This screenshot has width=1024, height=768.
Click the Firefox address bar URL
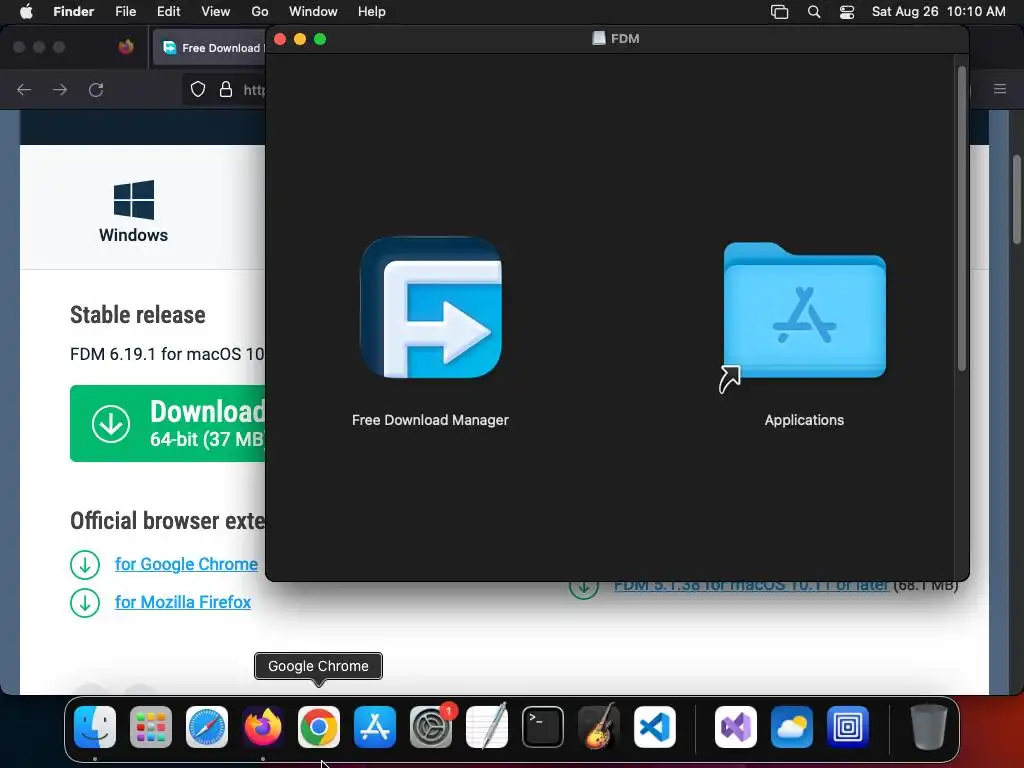click(x=254, y=89)
